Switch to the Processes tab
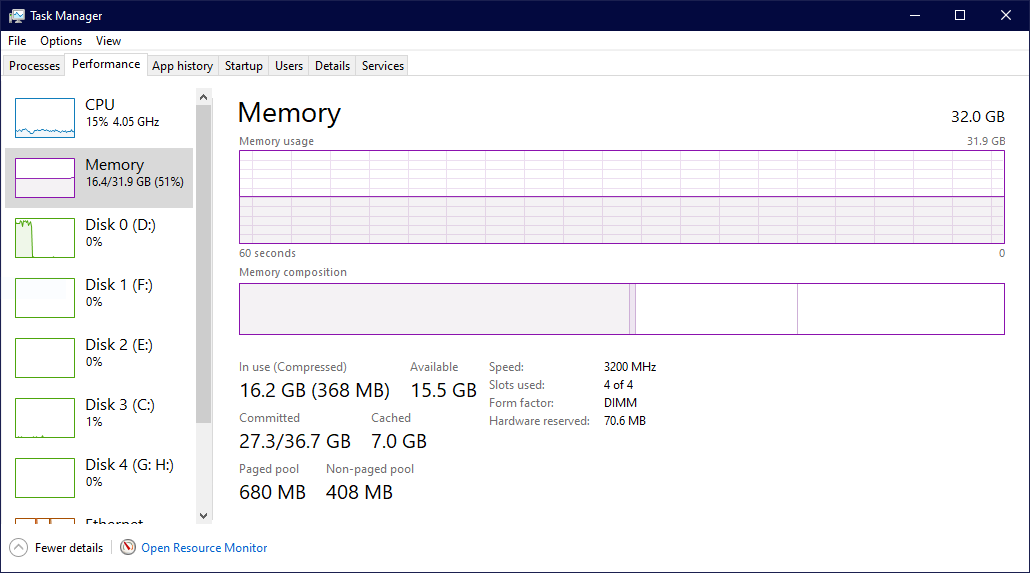This screenshot has height=573, width=1030. coord(35,66)
